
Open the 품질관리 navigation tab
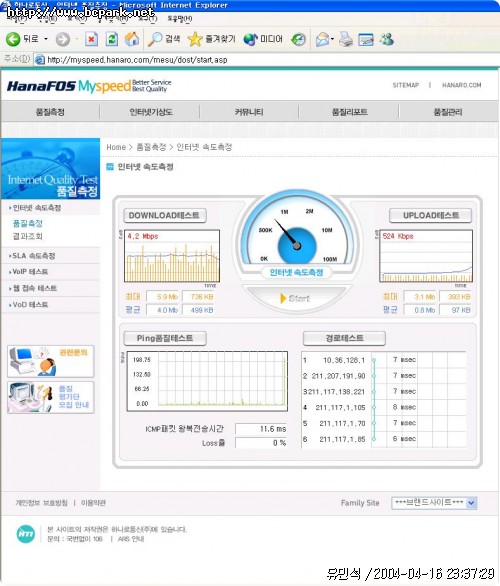(x=448, y=112)
